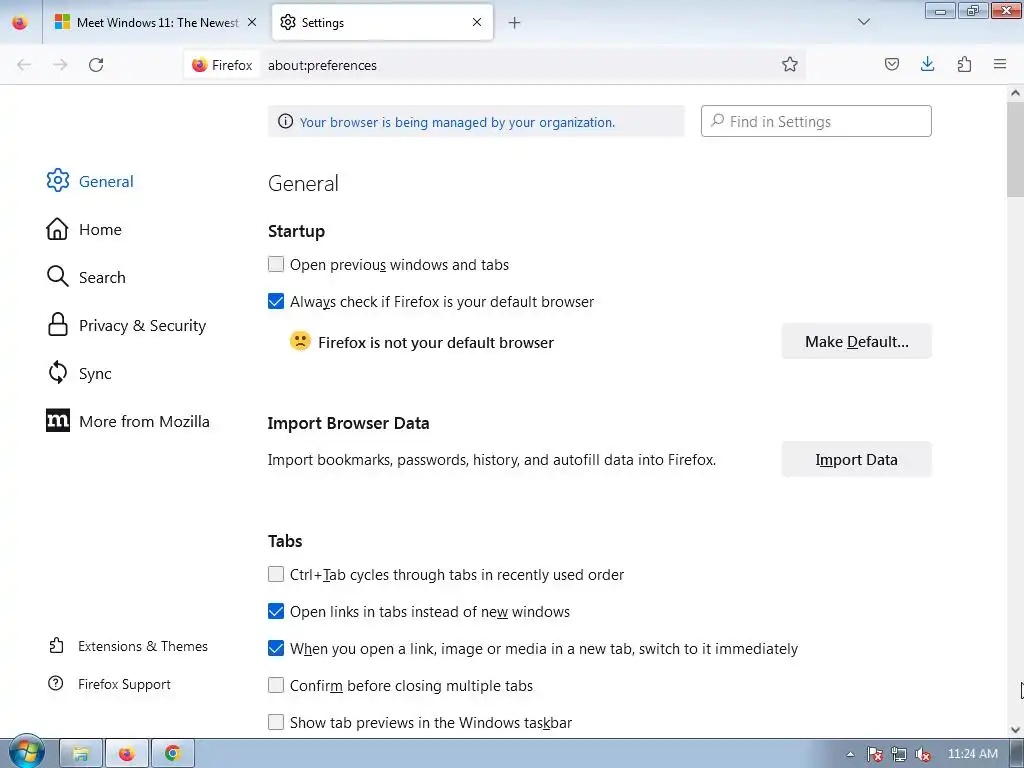Image resolution: width=1024 pixels, height=768 pixels.
Task: Enable Ctrl+Tab cycles through tabs option
Action: coord(276,574)
